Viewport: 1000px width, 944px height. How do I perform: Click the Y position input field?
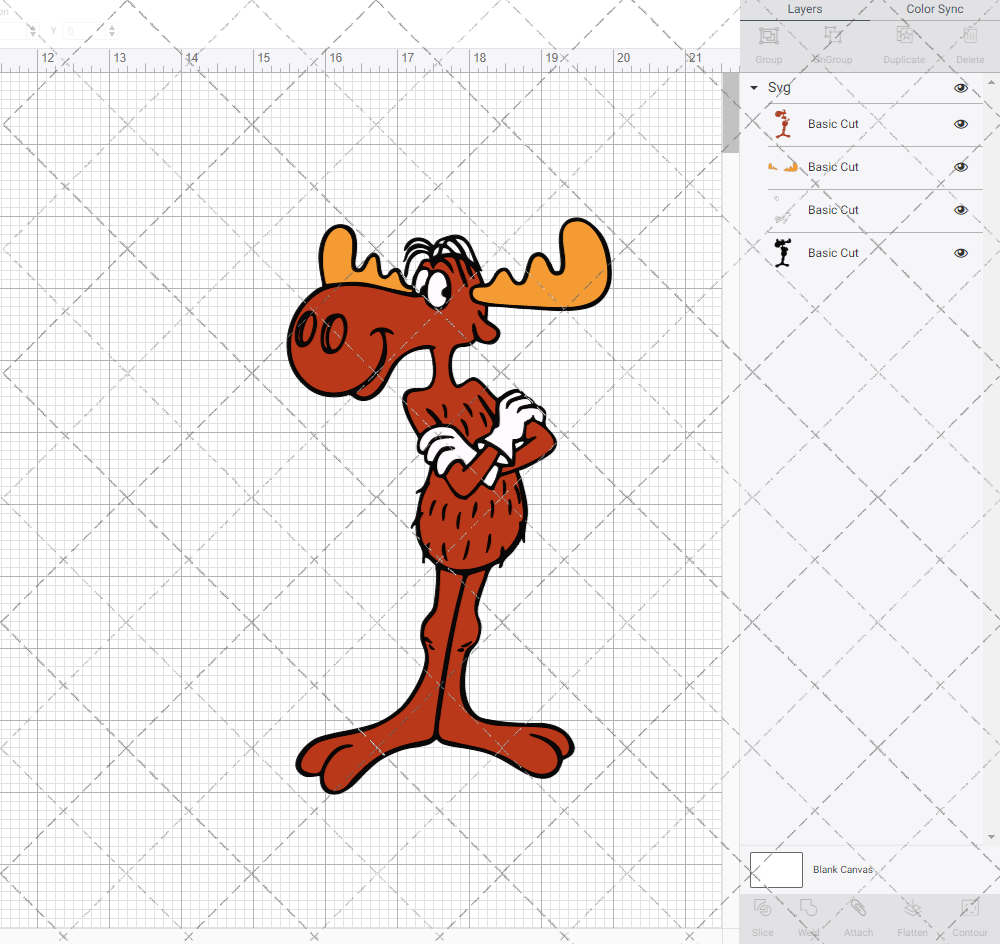pos(84,31)
